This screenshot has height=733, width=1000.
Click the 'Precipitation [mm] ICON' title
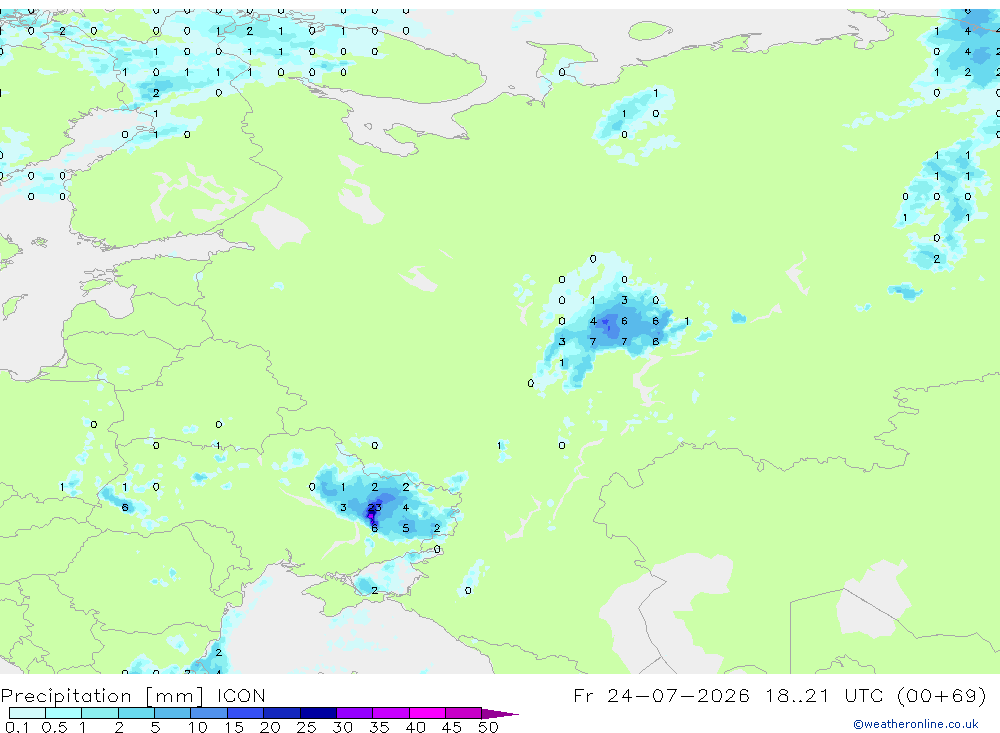[133, 695]
